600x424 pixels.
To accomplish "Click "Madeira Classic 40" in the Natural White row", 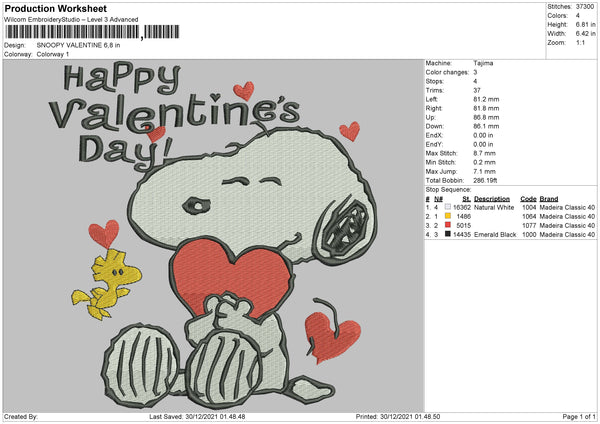I will pos(567,207).
